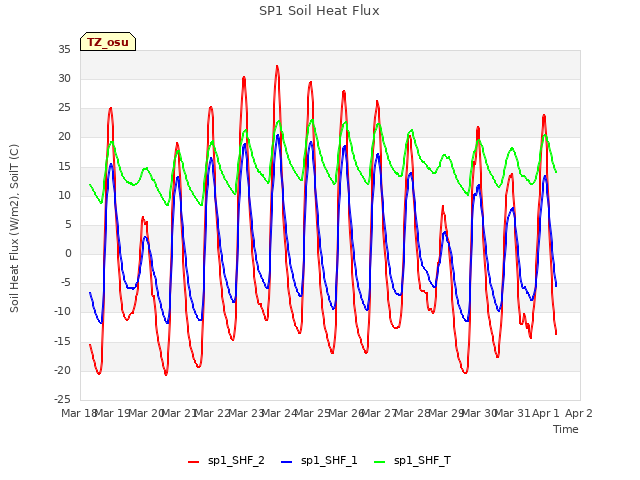Toggle the sp1_SHF_T legend label
The width and height of the screenshot is (640, 480).
422,460
